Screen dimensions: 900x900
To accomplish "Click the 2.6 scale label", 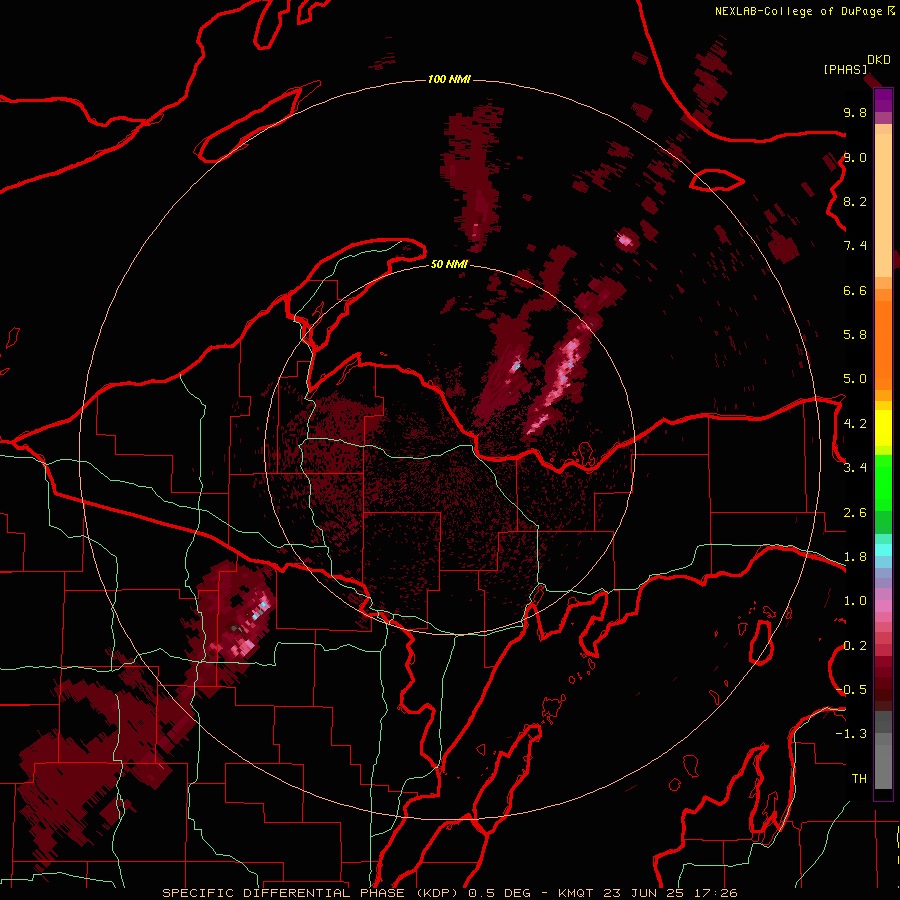I will click(855, 513).
